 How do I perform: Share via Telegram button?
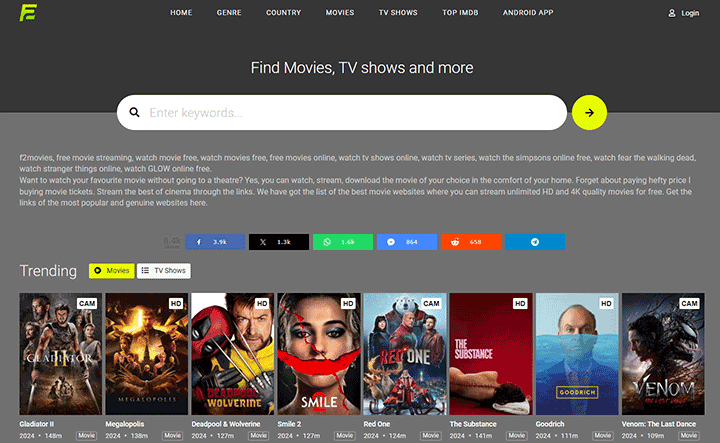point(534,242)
